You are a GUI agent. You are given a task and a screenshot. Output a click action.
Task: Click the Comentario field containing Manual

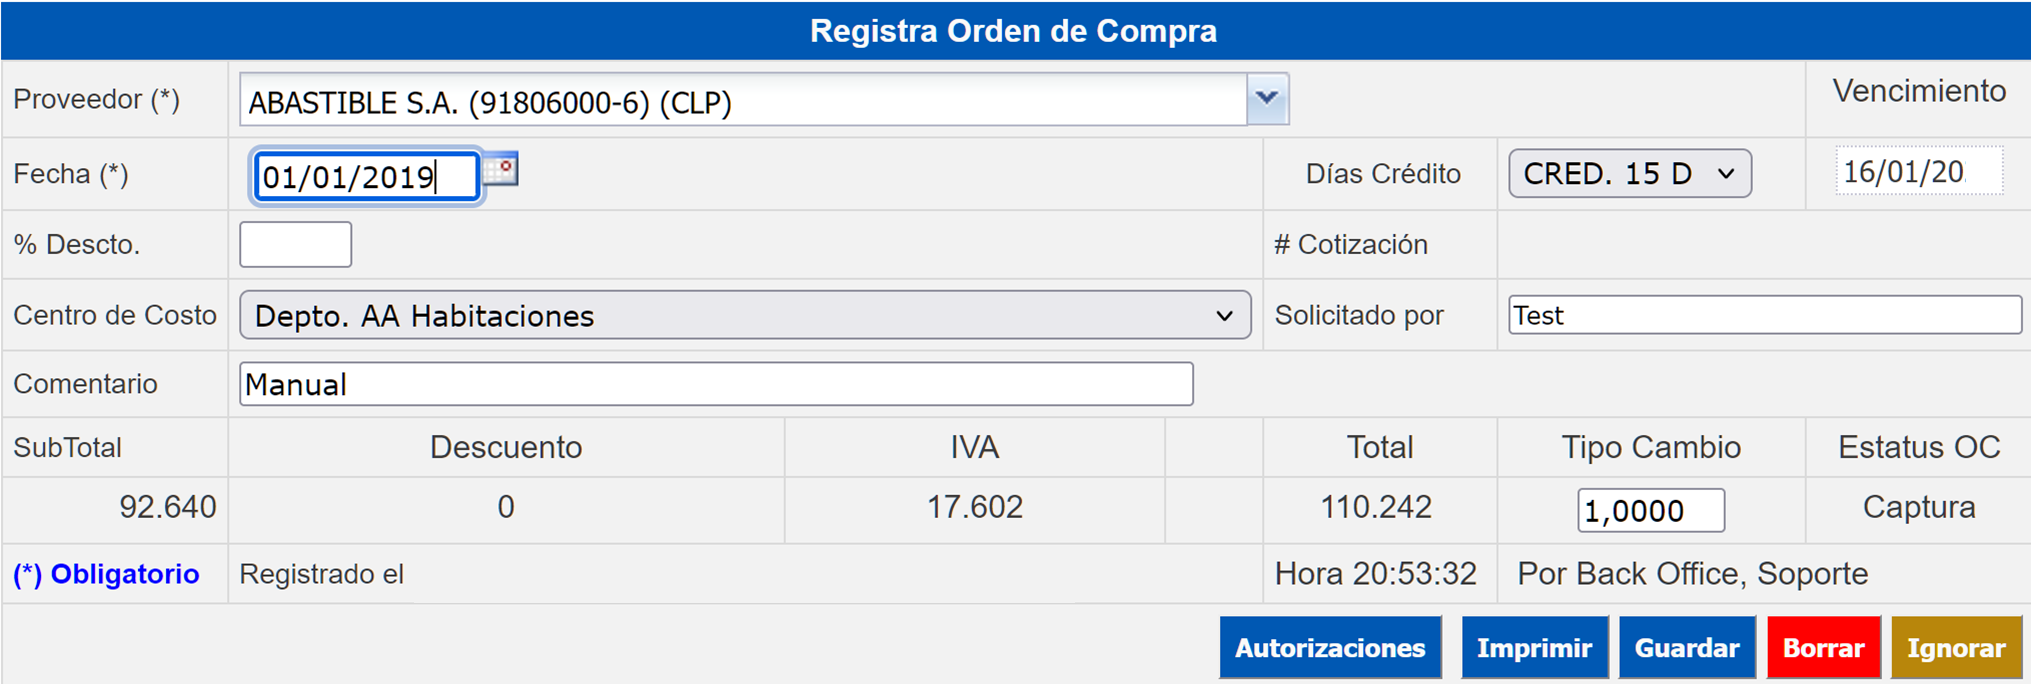coord(715,385)
